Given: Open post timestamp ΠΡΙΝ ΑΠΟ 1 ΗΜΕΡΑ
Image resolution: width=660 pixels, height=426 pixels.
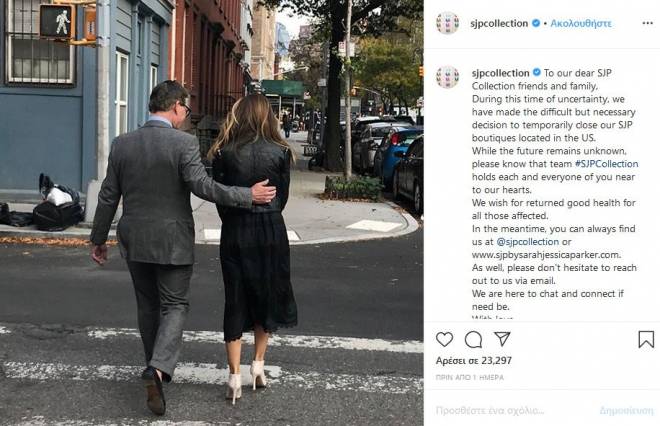Looking at the screenshot, I should click(x=470, y=378).
